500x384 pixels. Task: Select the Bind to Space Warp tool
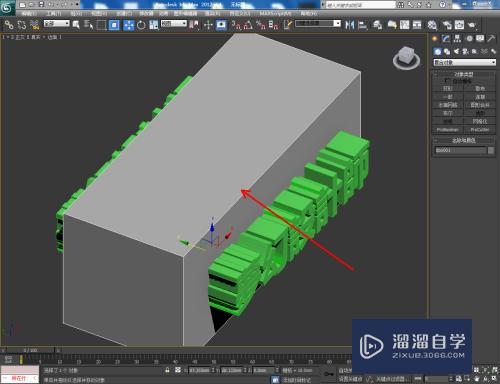point(34,25)
